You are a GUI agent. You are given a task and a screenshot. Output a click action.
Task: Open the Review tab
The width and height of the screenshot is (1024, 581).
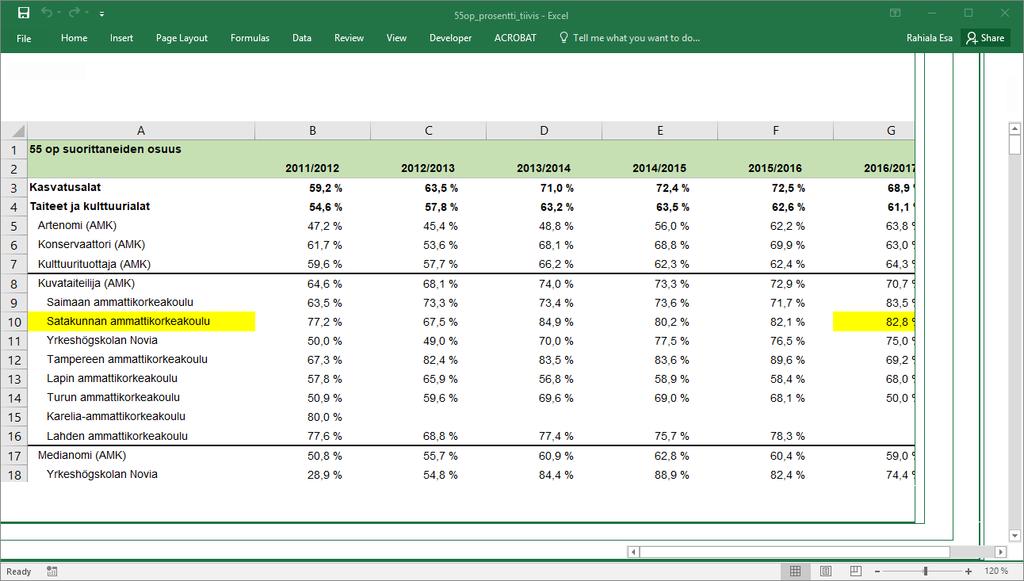(x=349, y=38)
